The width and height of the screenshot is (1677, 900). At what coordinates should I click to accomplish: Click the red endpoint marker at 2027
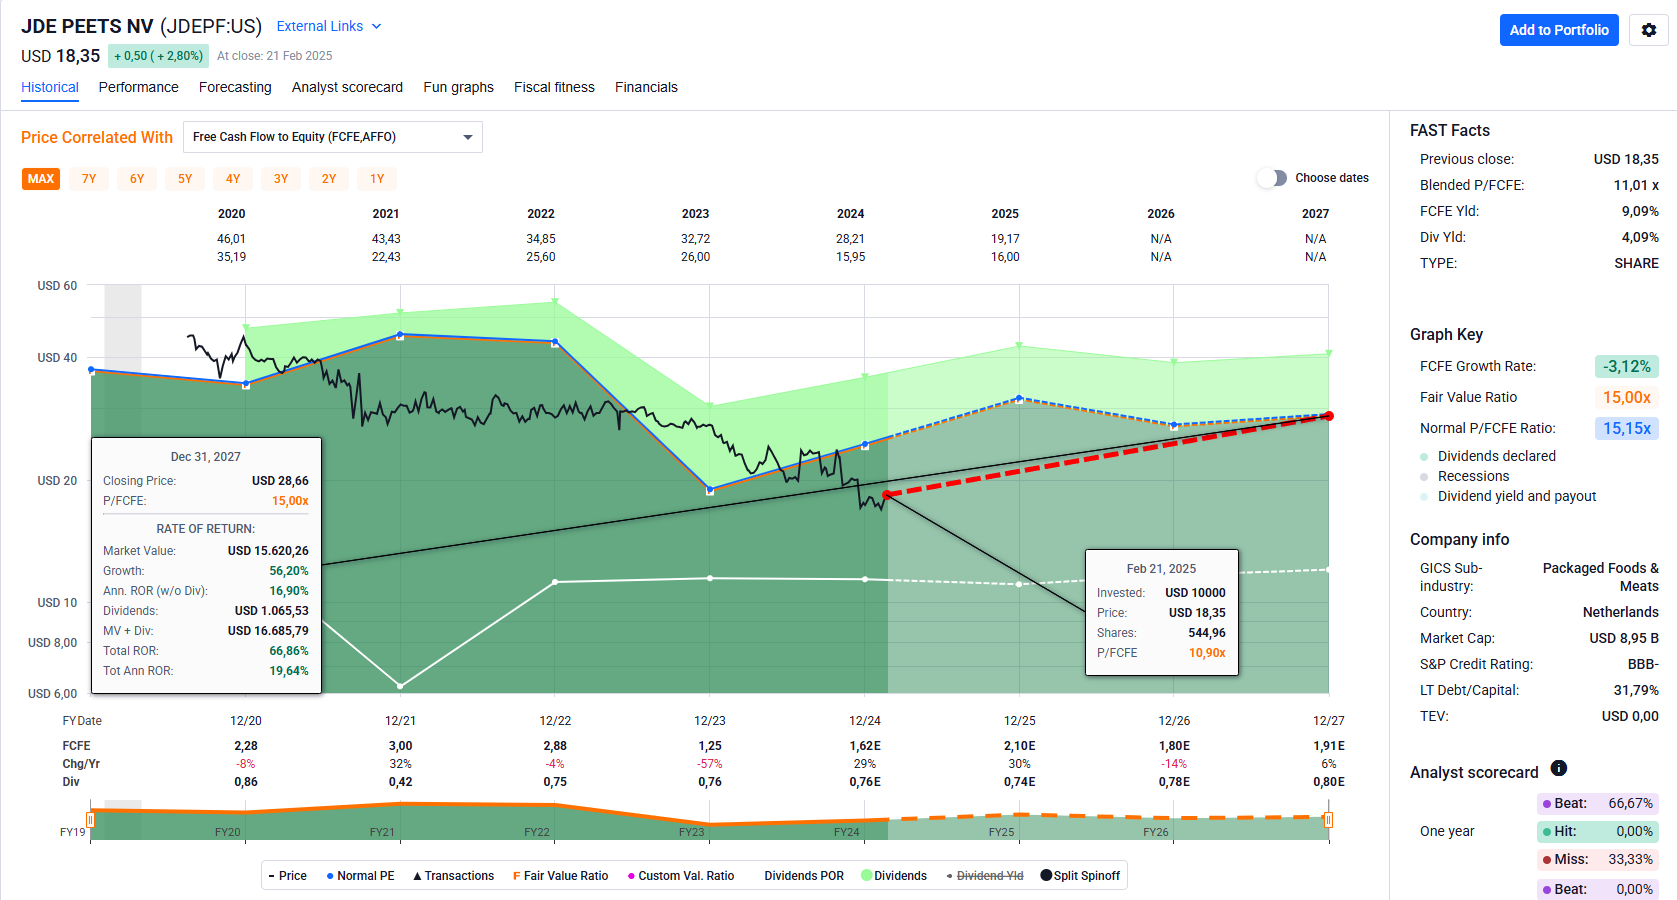1329,416
